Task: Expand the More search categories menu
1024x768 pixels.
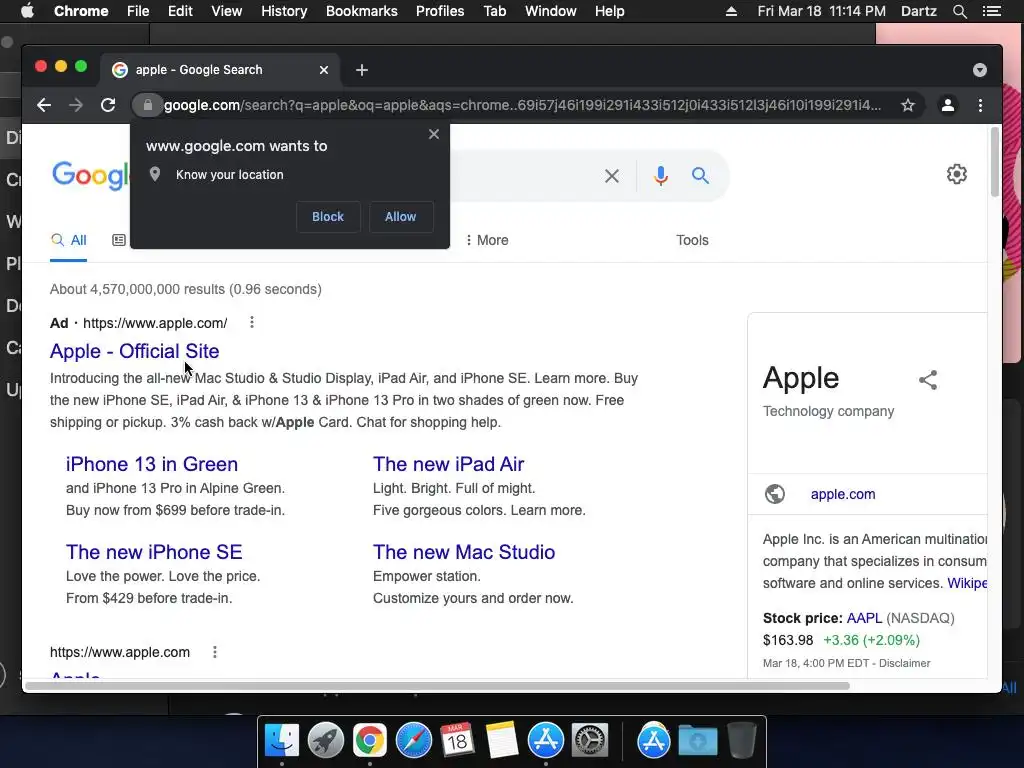Action: [487, 240]
